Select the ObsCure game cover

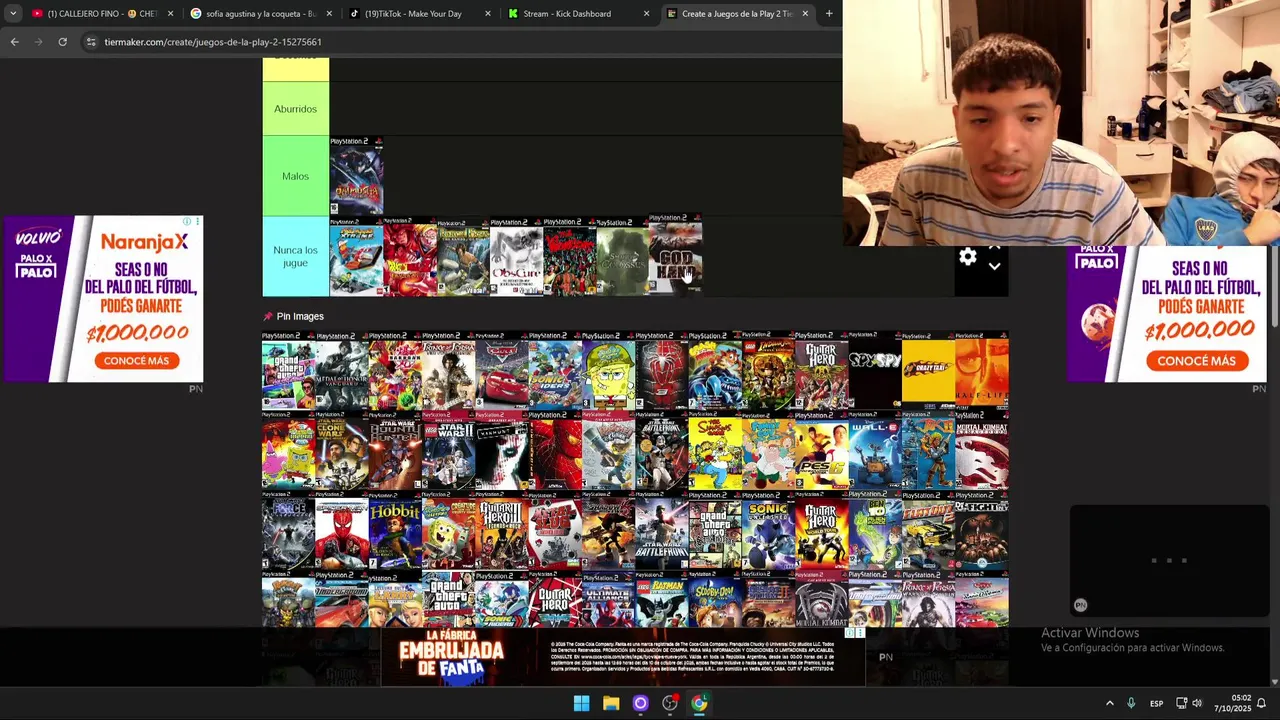(x=516, y=257)
